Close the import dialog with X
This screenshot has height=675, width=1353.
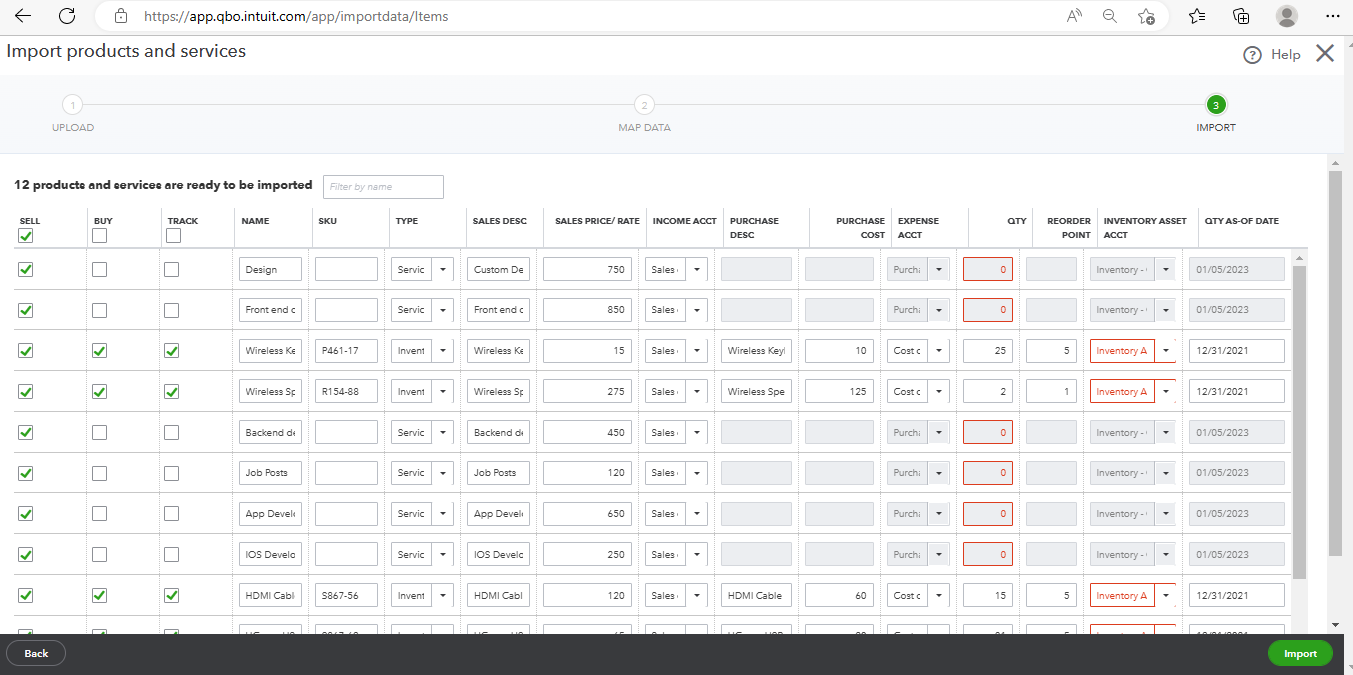[x=1325, y=53]
